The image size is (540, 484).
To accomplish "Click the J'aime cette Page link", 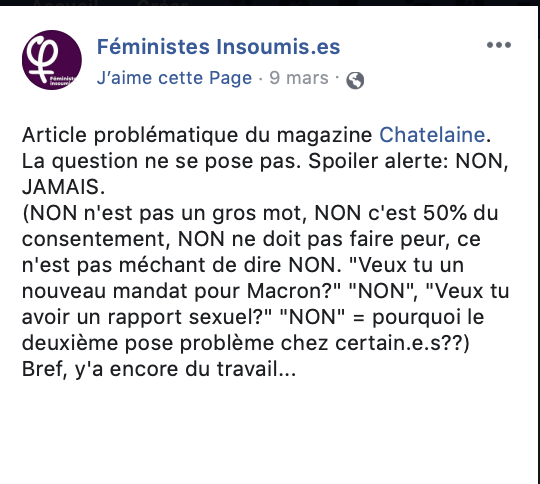I will (x=175, y=78).
